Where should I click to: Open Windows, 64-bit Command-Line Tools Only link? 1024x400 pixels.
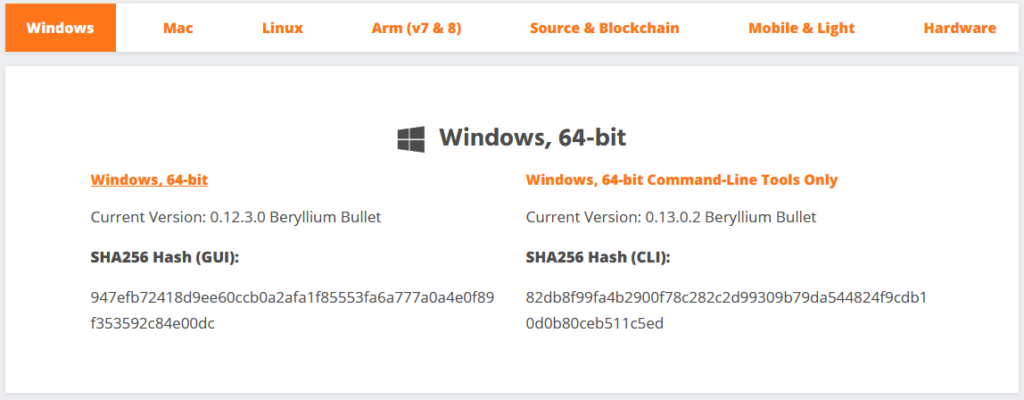(682, 179)
